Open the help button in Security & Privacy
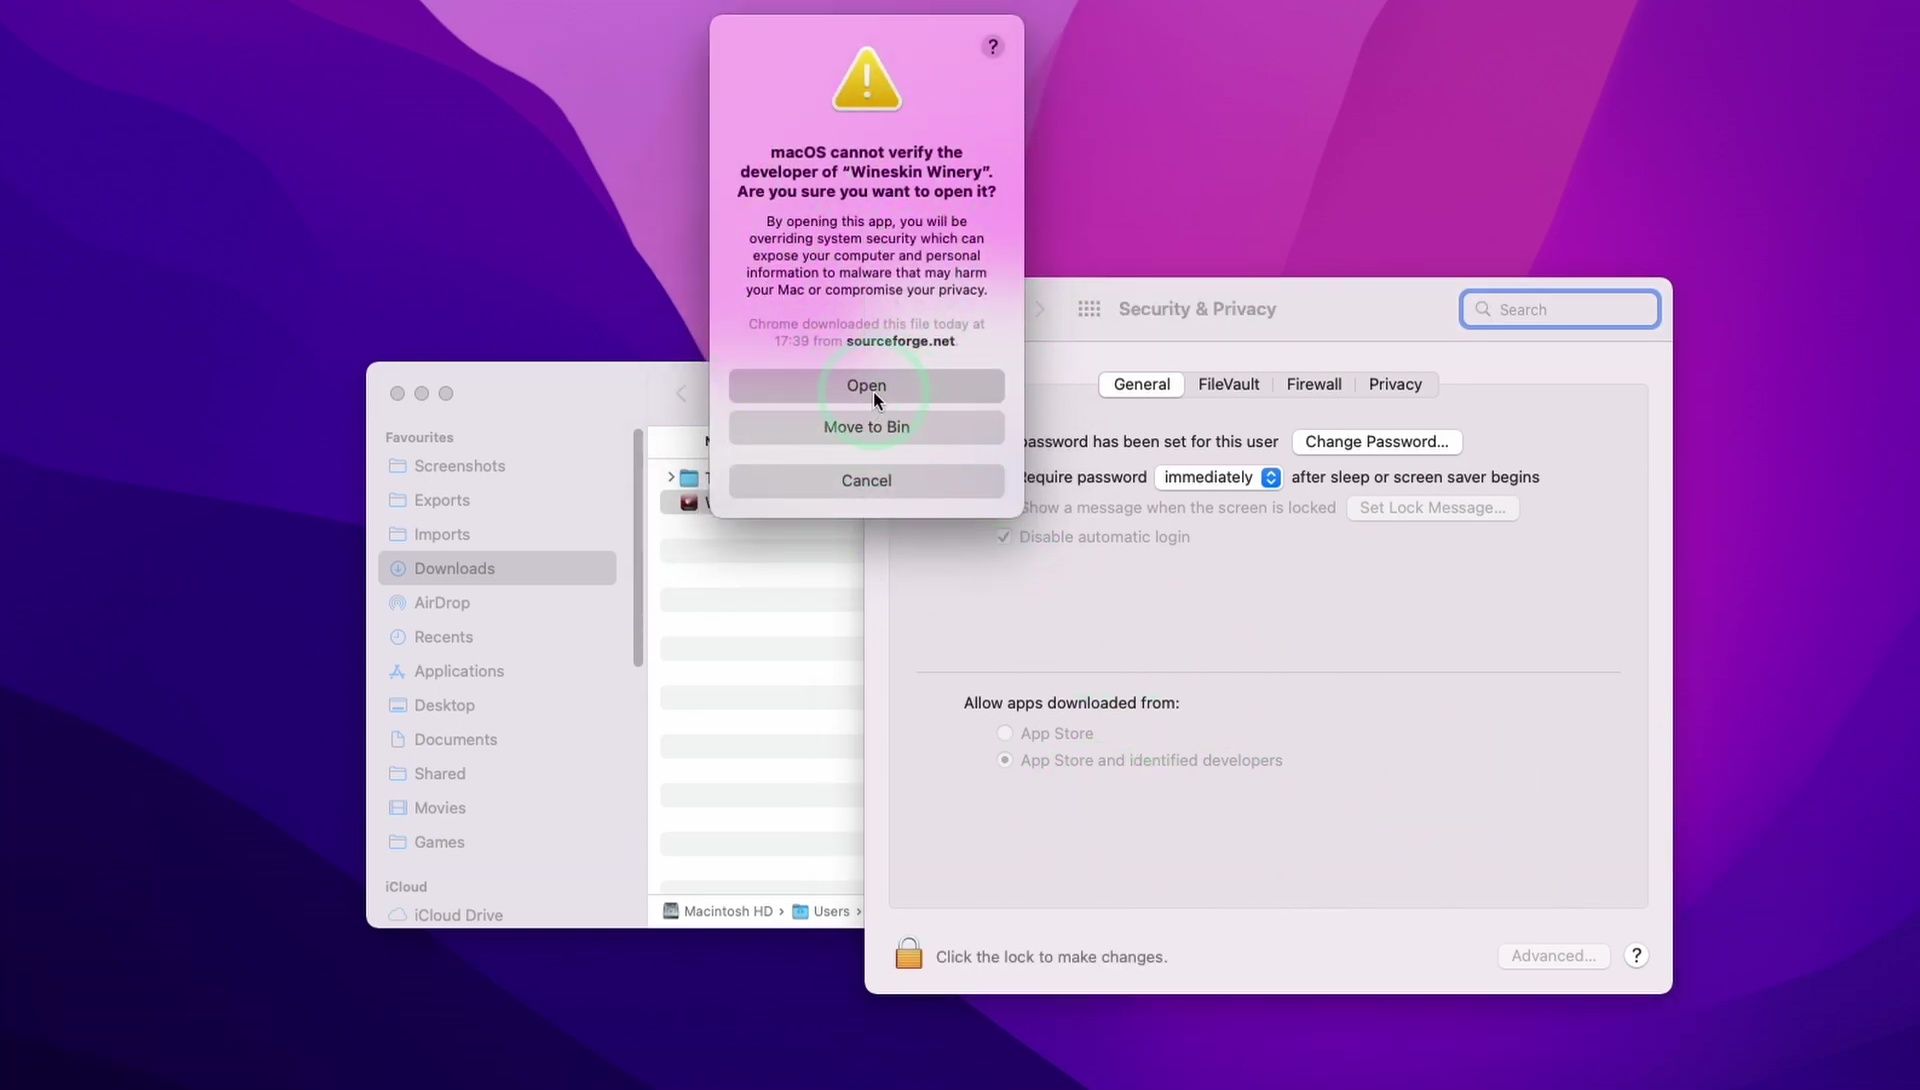 [x=1636, y=956]
